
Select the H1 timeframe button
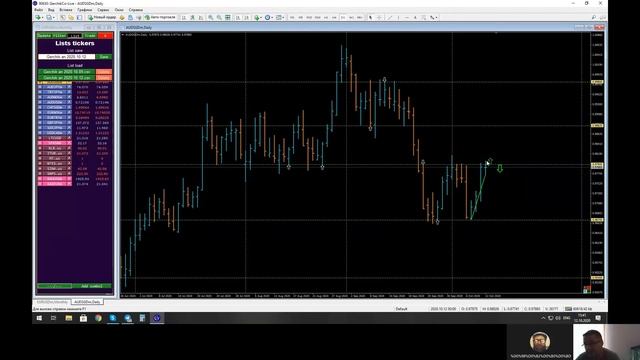point(326,18)
